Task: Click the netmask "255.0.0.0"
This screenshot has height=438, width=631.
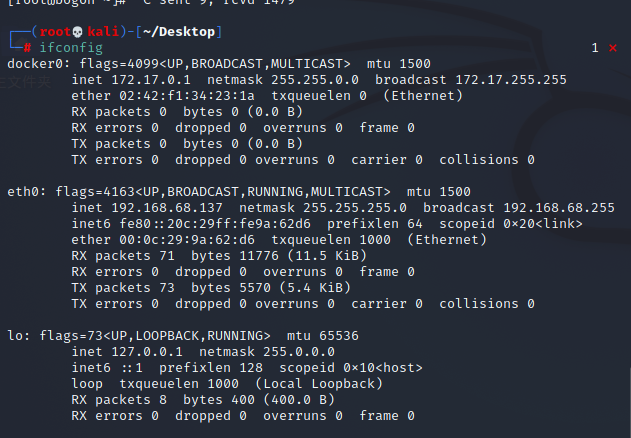Action: 299,352
